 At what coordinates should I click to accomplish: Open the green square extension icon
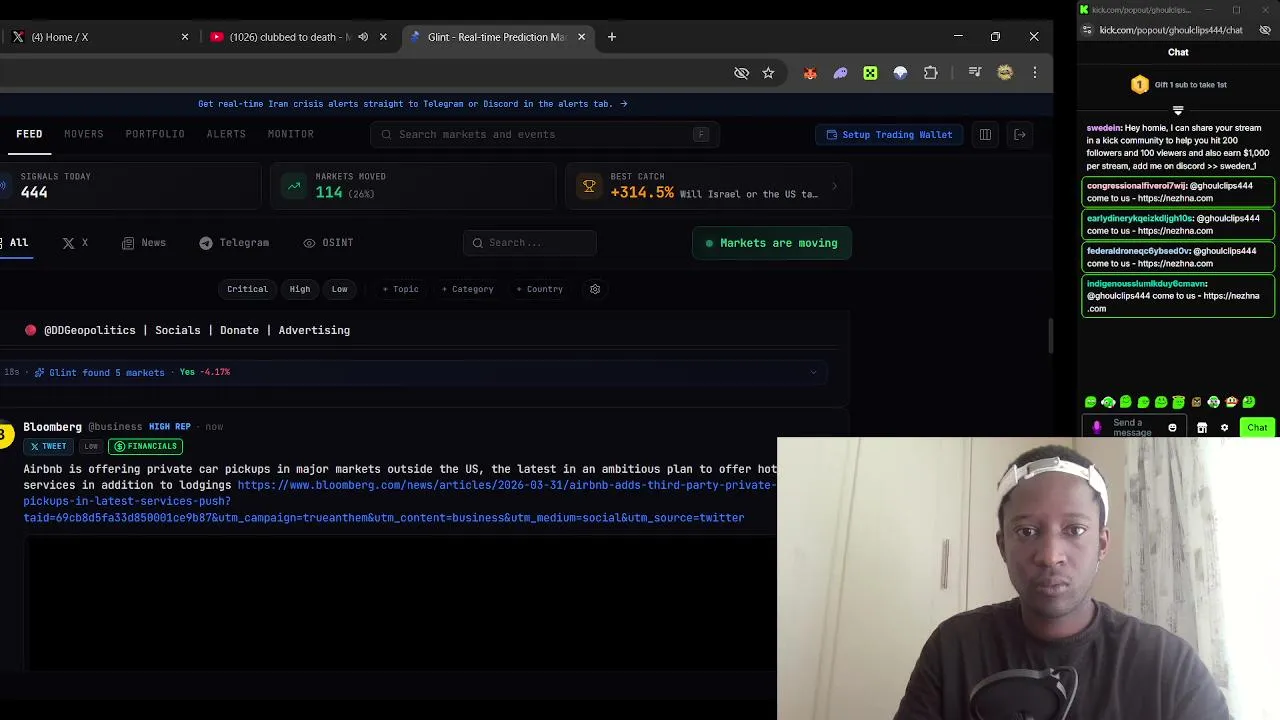[870, 73]
